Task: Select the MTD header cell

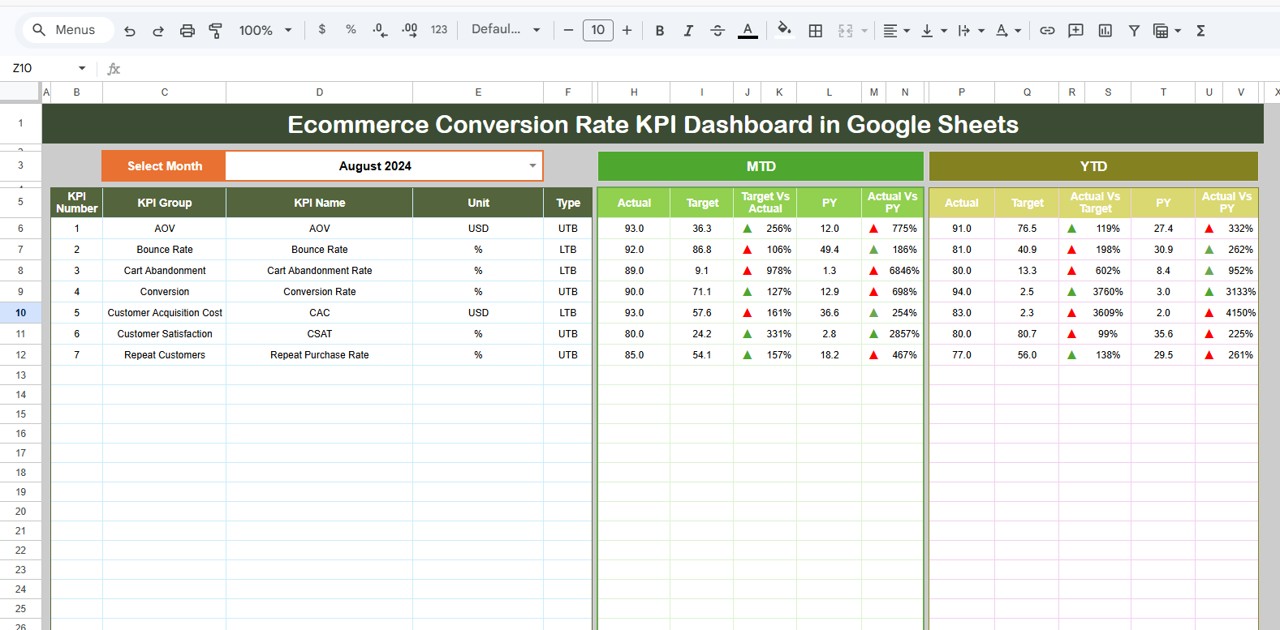Action: [x=760, y=166]
